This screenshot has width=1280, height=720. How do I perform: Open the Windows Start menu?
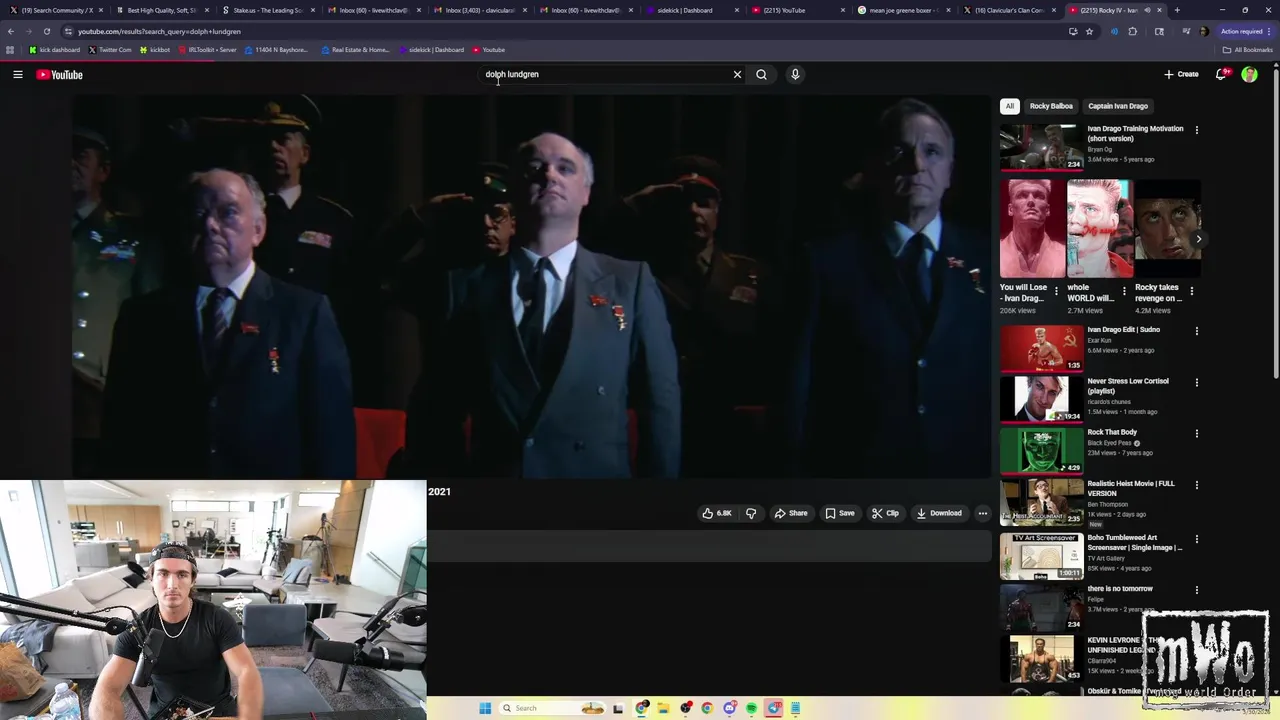point(485,708)
